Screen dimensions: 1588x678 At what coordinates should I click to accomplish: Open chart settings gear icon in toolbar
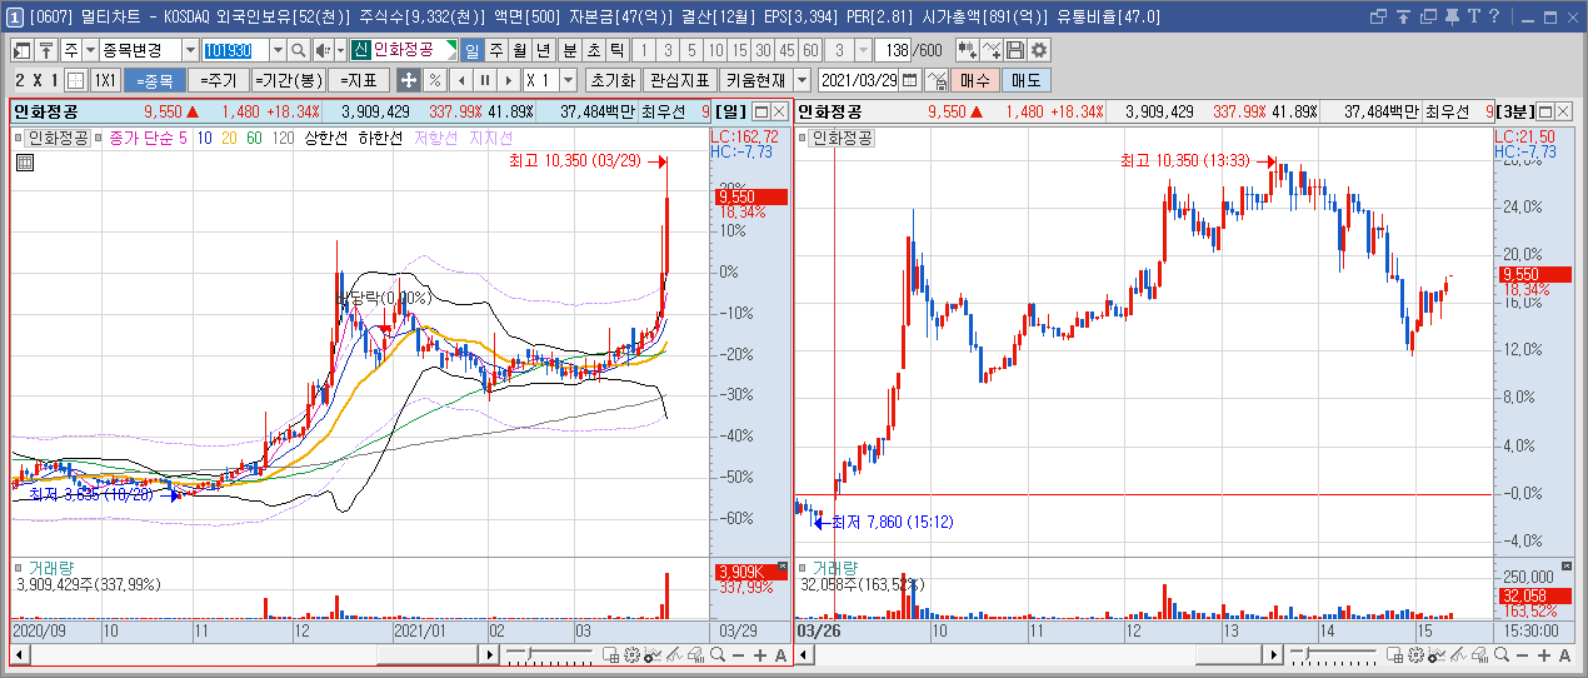[x=1040, y=50]
